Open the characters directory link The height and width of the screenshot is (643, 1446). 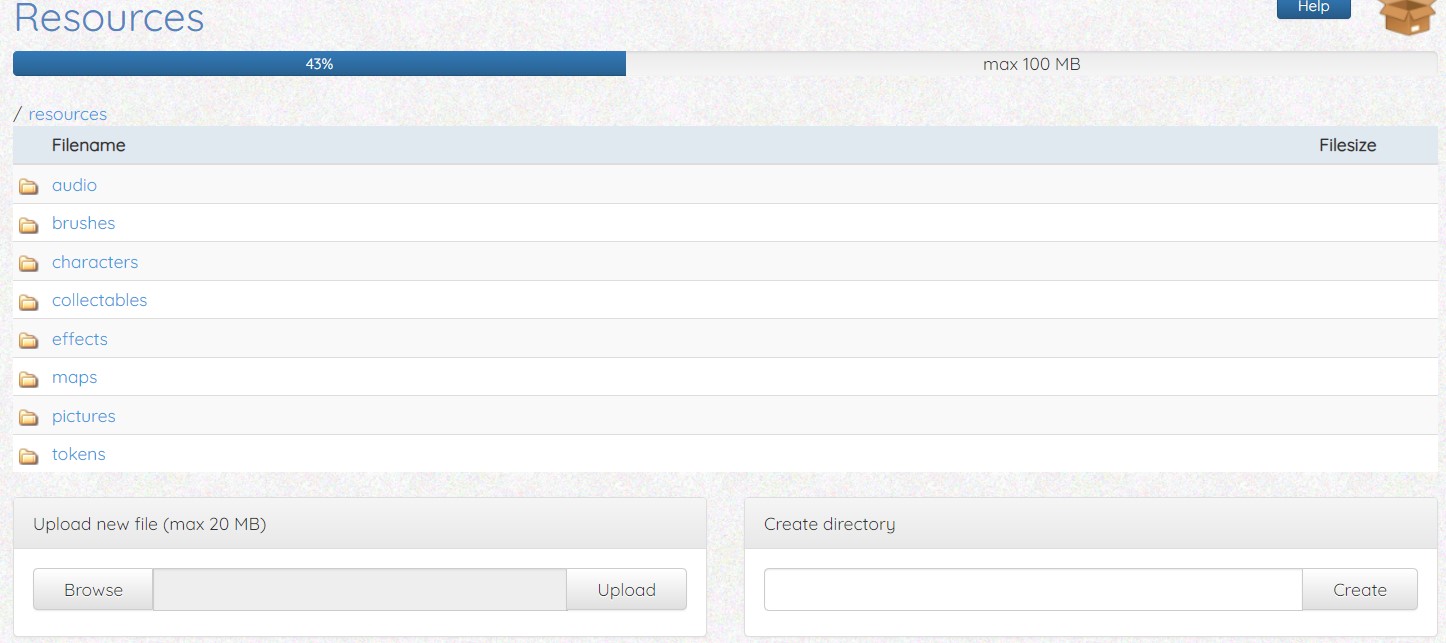pyautogui.click(x=95, y=262)
